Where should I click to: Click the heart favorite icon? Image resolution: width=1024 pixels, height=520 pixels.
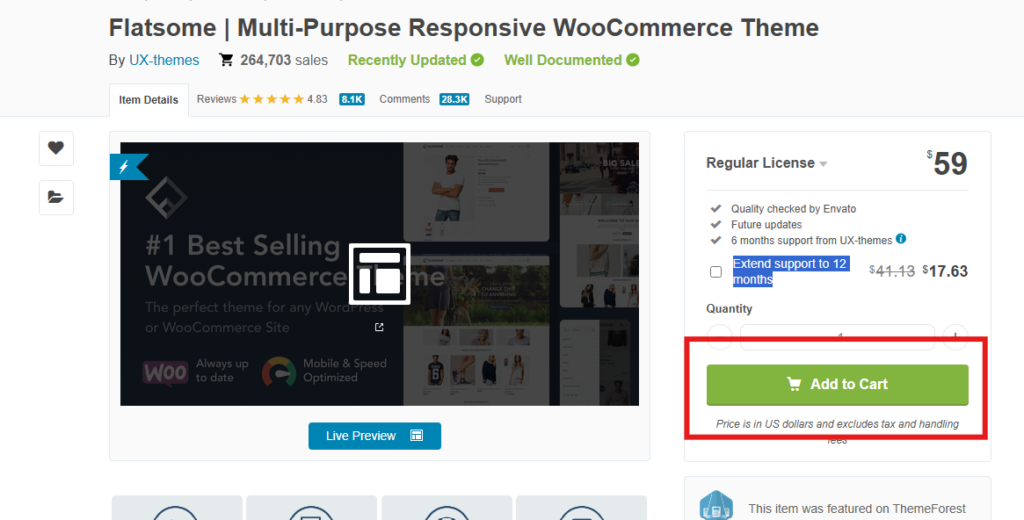click(56, 148)
